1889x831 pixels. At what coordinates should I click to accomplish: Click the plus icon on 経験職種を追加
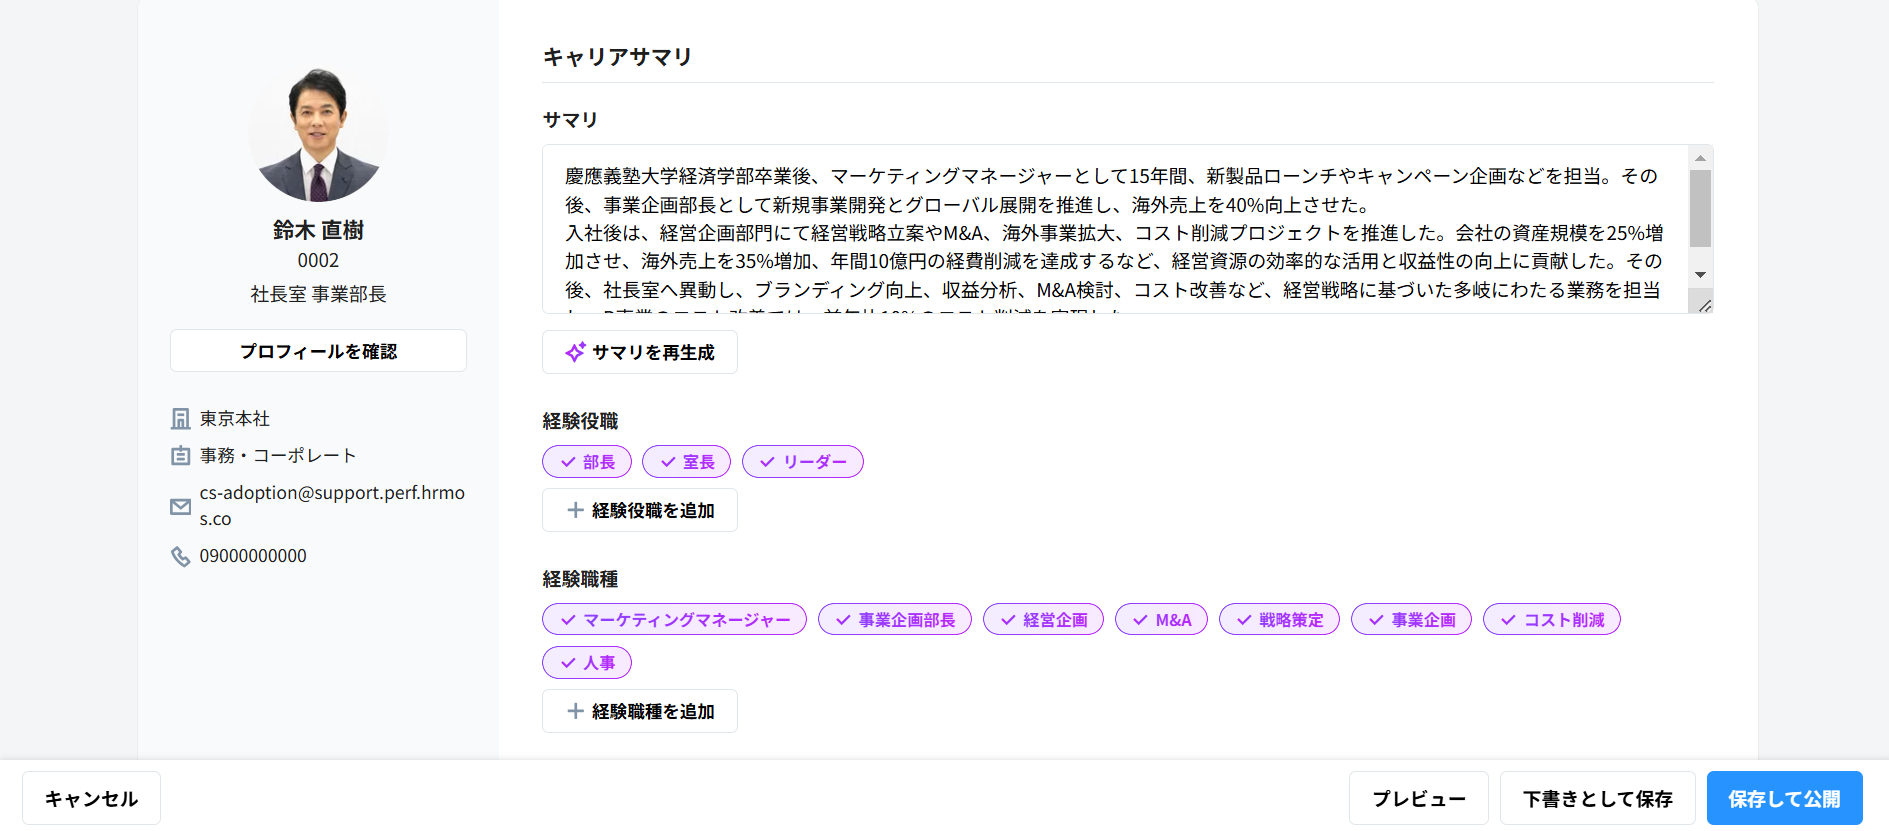[575, 711]
